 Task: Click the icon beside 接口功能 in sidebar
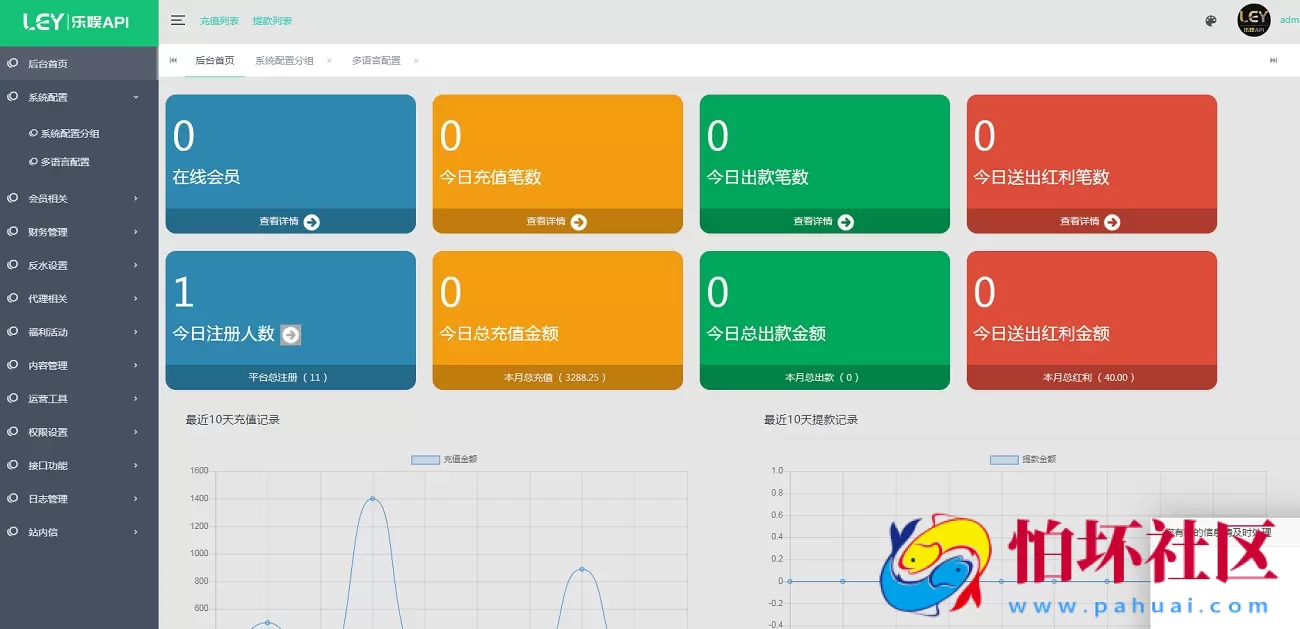[14, 465]
